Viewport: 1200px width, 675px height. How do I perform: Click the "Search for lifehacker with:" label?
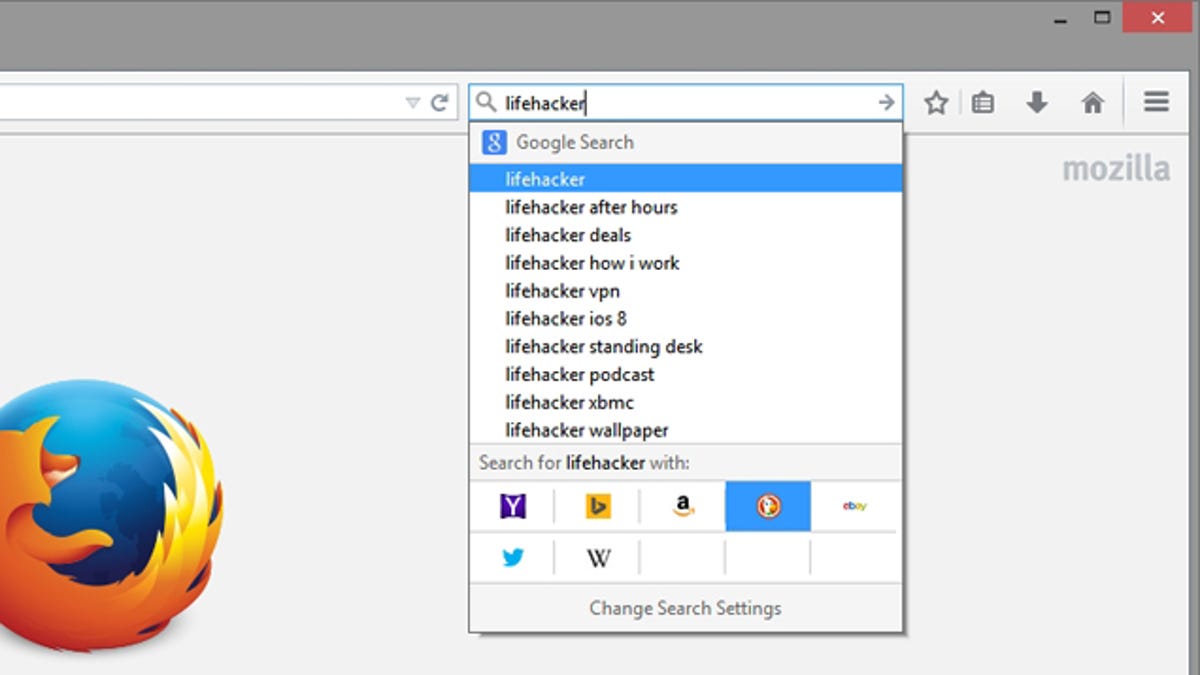pos(584,463)
